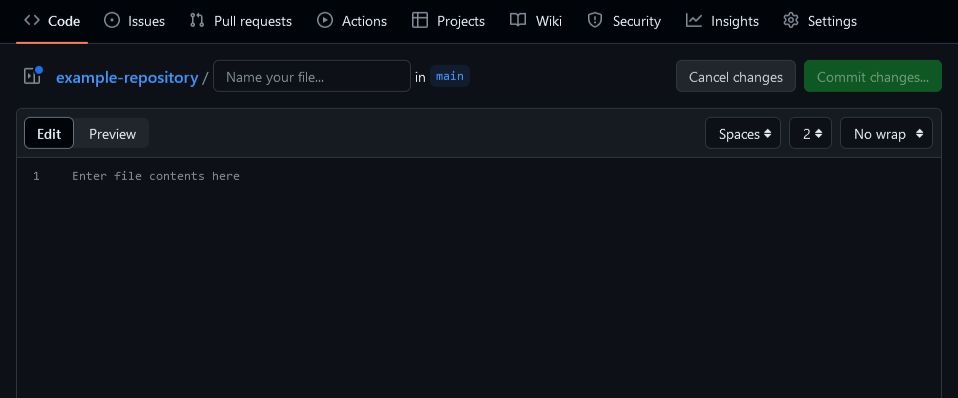The height and width of the screenshot is (398, 958).
Task: Open the Spaces indent mode dropdown
Action: click(x=742, y=133)
